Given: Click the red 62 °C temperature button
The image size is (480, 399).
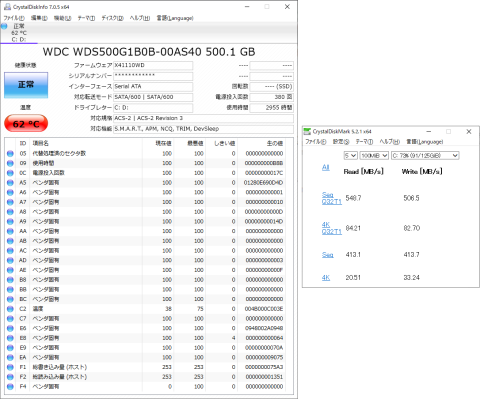Looking at the screenshot, I should pyautogui.click(x=26, y=124).
